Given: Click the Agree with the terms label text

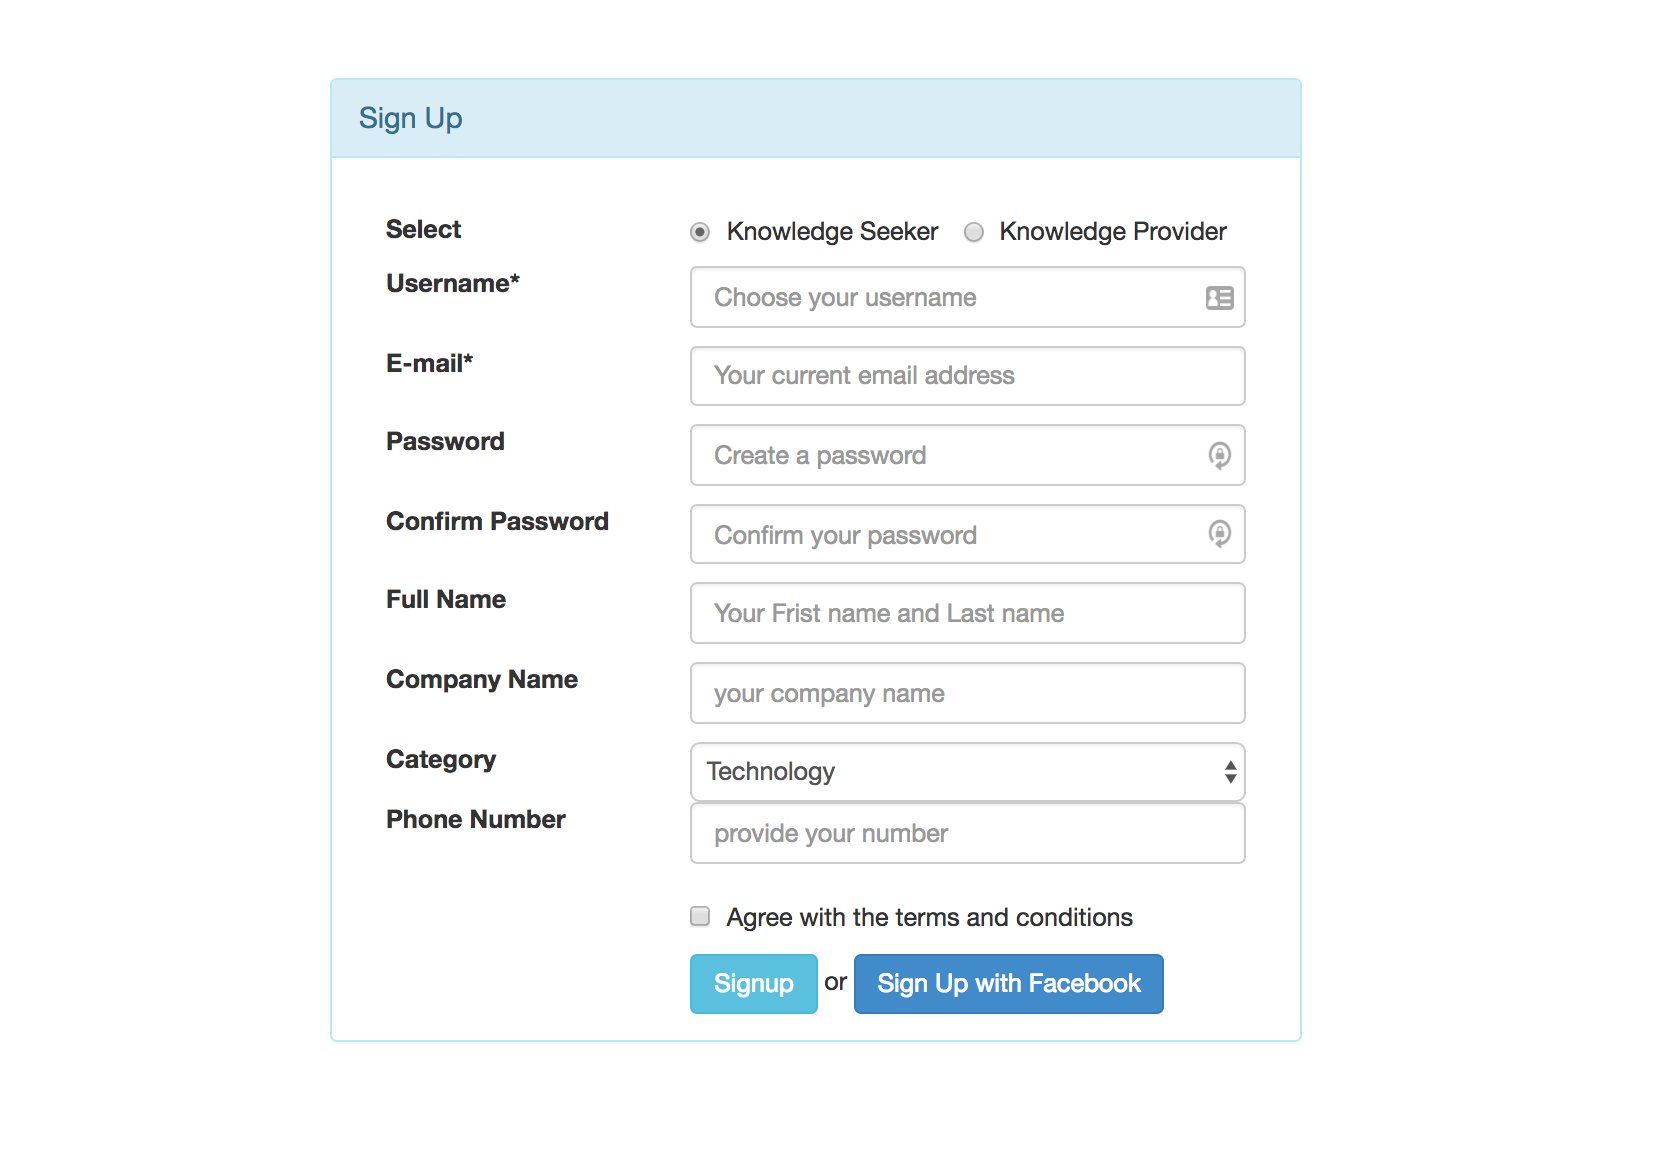Looking at the screenshot, I should point(929,917).
